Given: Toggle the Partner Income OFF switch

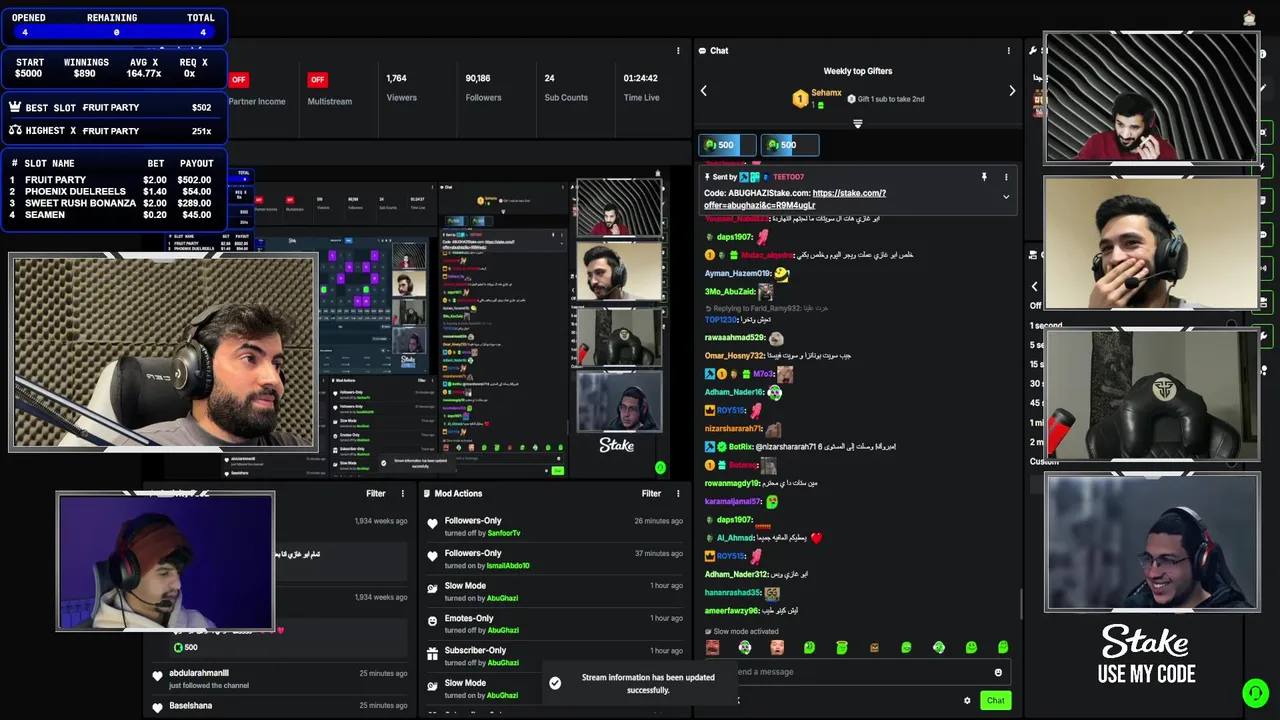Looking at the screenshot, I should point(238,79).
